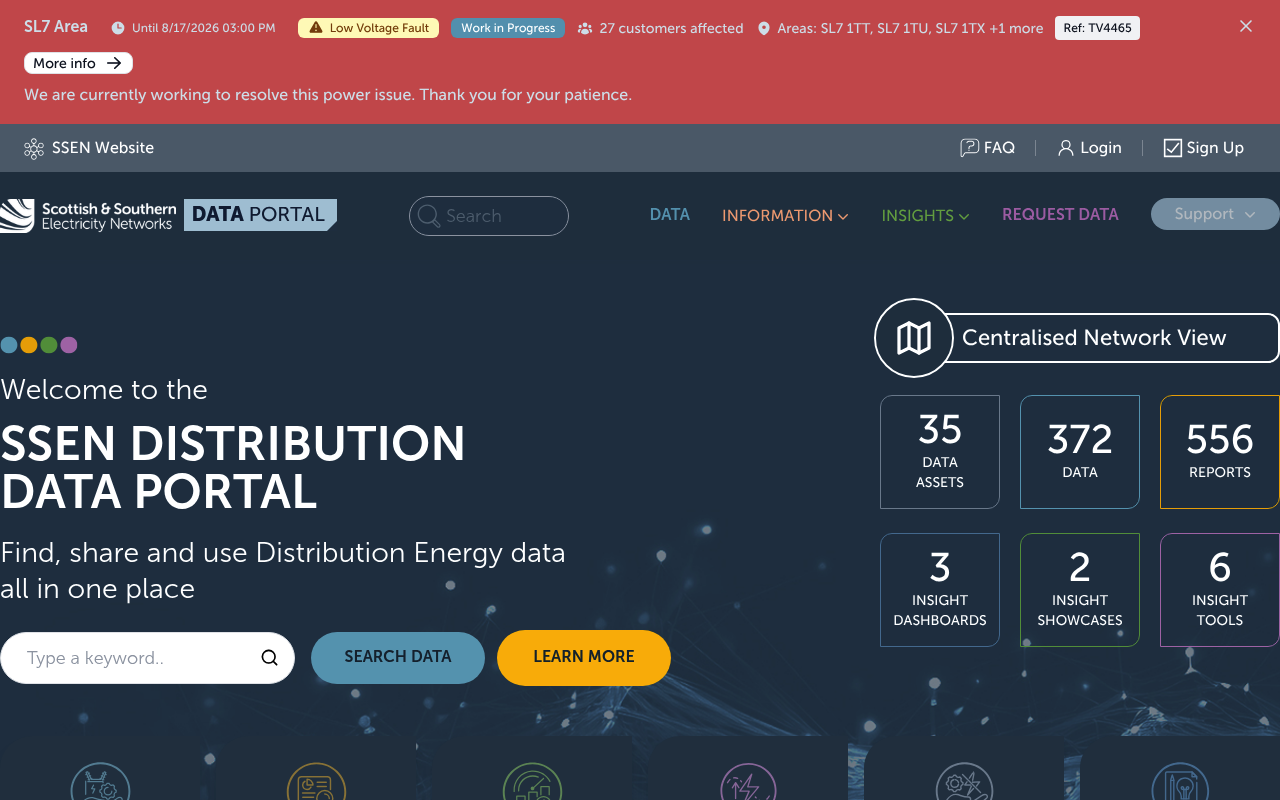Click the location pin icon before Areas
Image resolution: width=1280 pixels, height=800 pixels.
[x=764, y=28]
